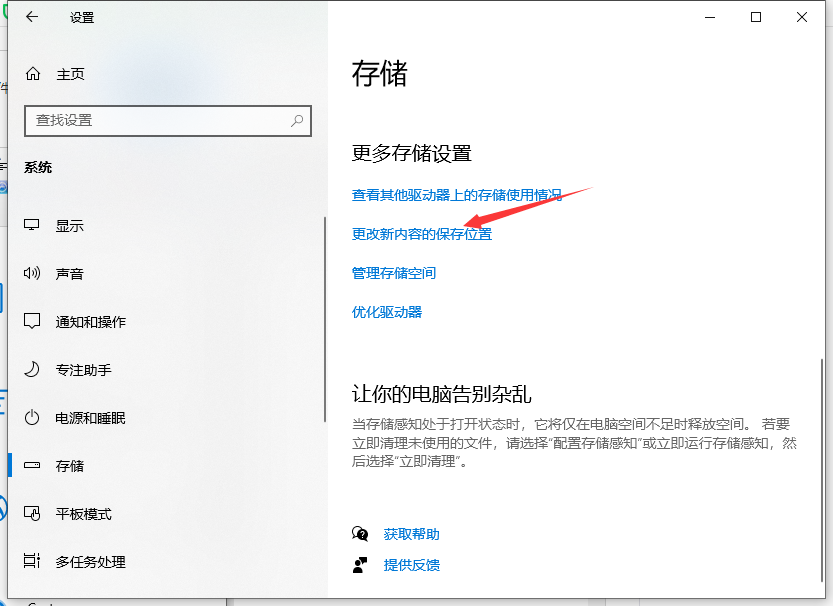Open 专注助手 settings page
This screenshot has height=606, width=833.
(x=83, y=370)
